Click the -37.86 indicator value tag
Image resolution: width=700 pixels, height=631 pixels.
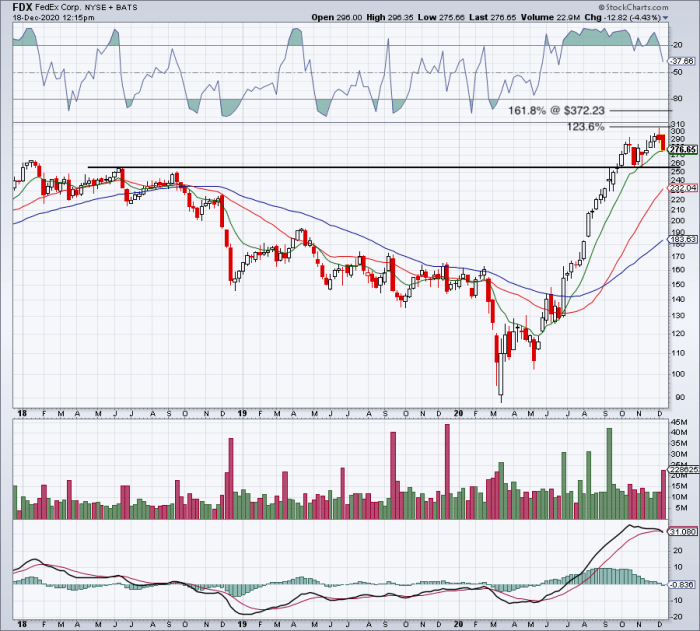tap(682, 61)
